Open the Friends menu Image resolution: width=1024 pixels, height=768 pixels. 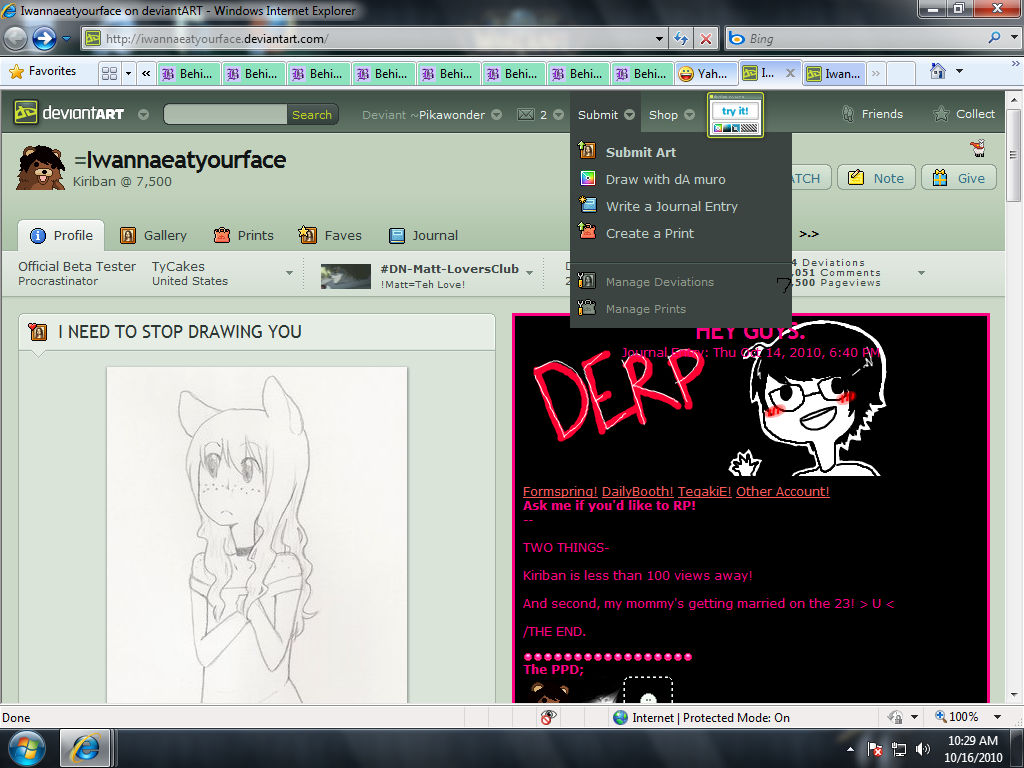pyautogui.click(x=882, y=114)
